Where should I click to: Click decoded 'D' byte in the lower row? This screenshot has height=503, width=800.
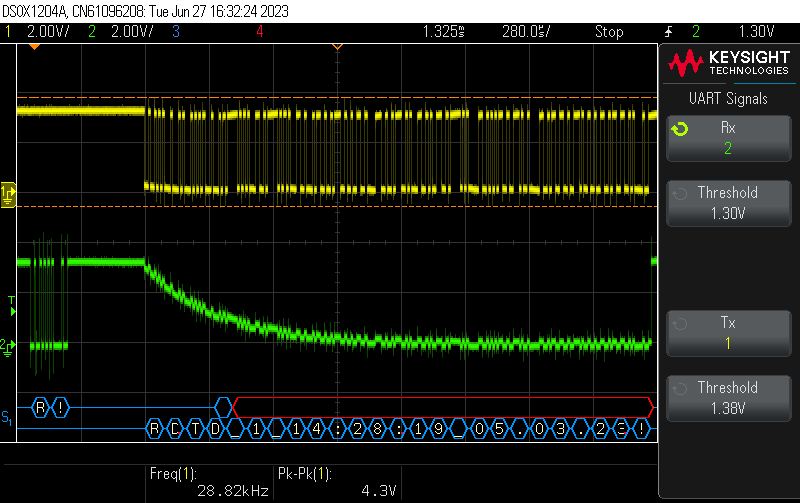216,429
